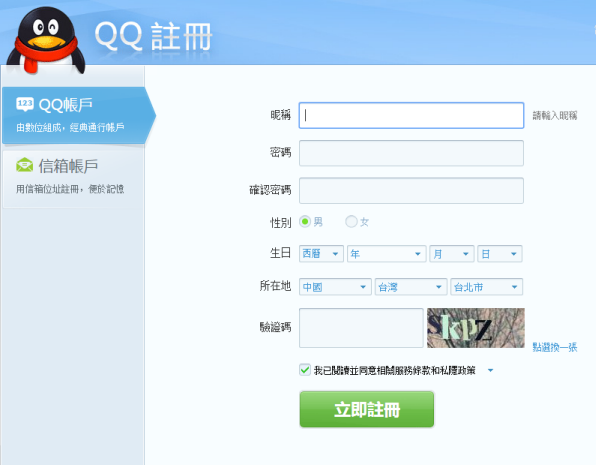Click the 請輸入昵稱 hint text
Screen dimensions: 596x465
pyautogui.click(x=555, y=115)
